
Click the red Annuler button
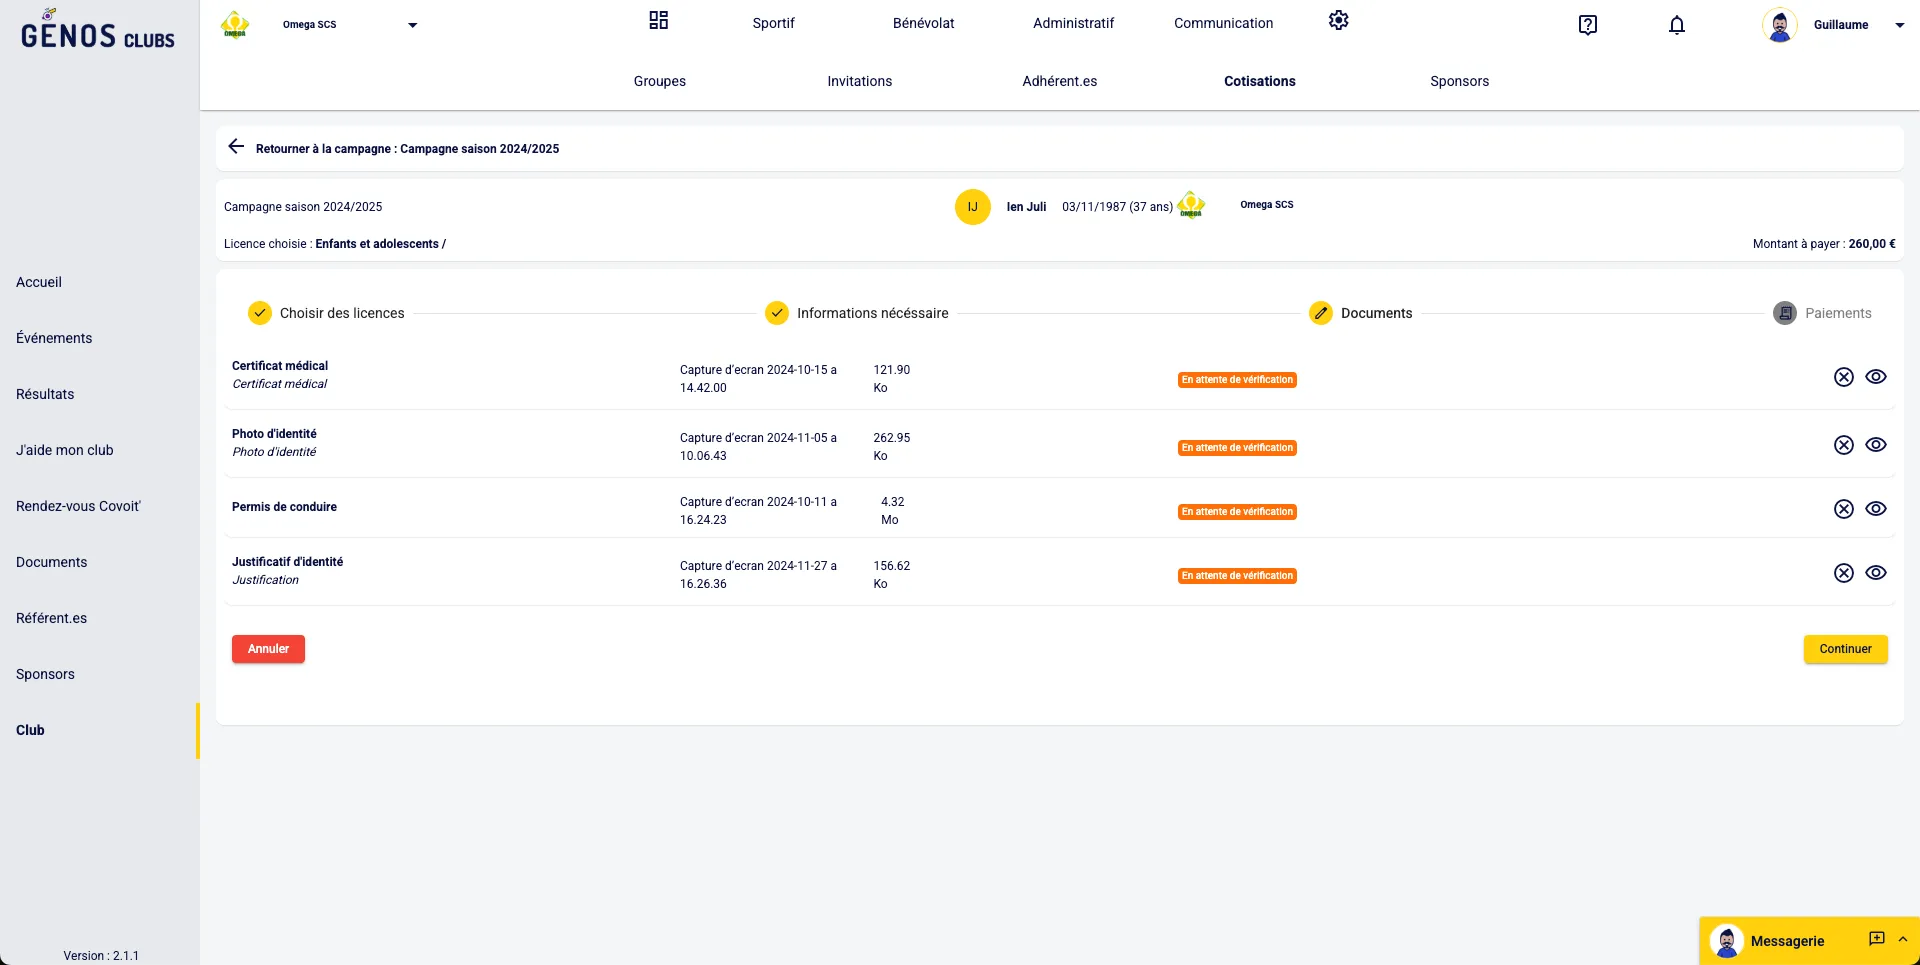pyautogui.click(x=268, y=649)
